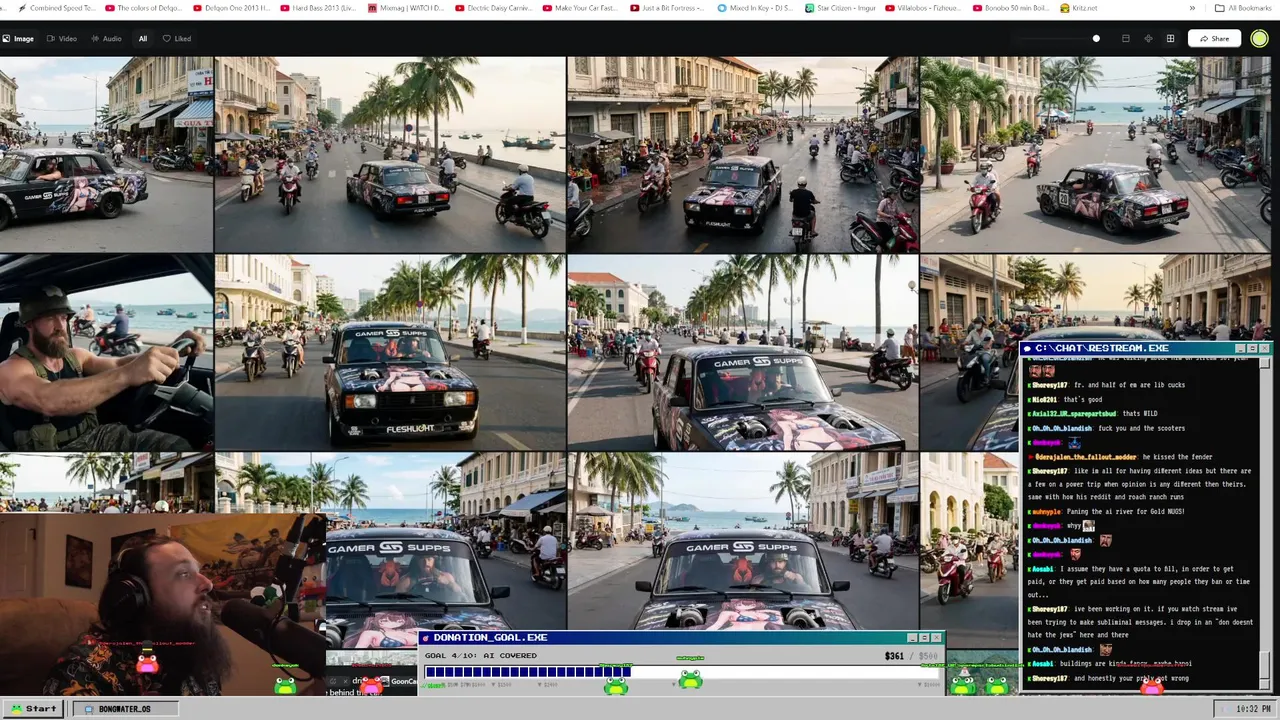Click the flower-shaped layout icon
Screen dimensions: 1280x720
click(x=1148, y=39)
